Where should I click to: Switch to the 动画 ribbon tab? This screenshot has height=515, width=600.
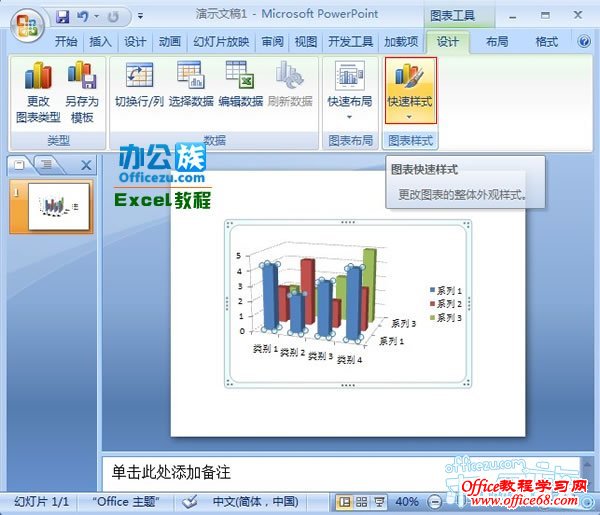[x=170, y=41]
